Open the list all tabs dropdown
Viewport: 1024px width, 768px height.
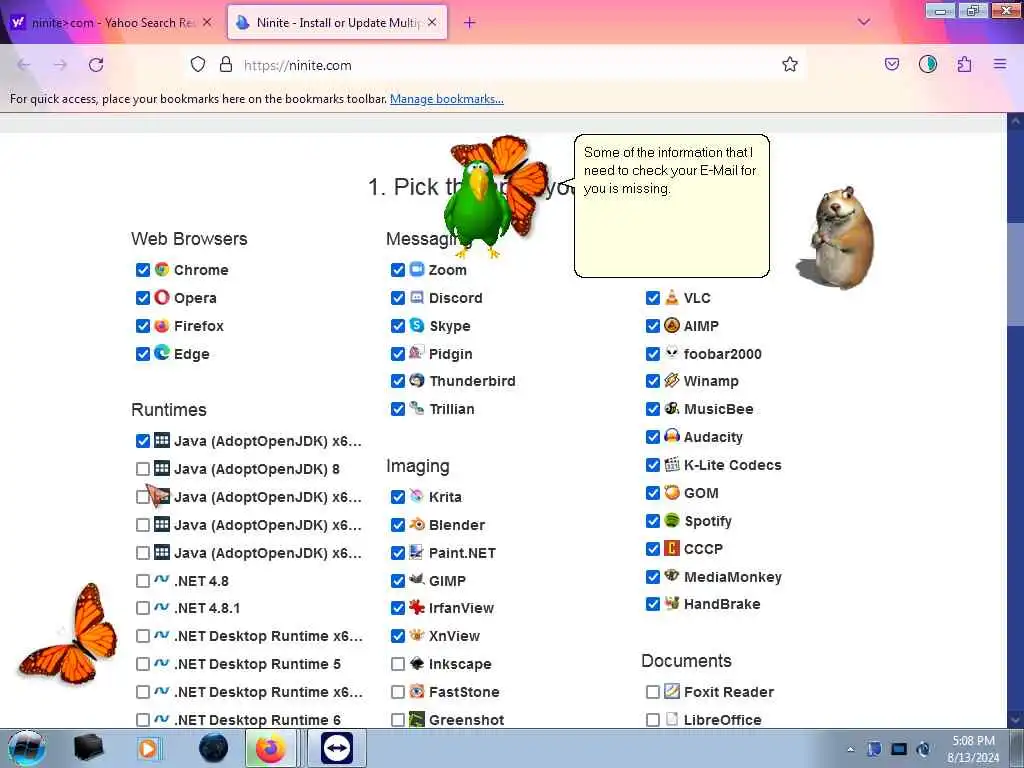point(863,22)
